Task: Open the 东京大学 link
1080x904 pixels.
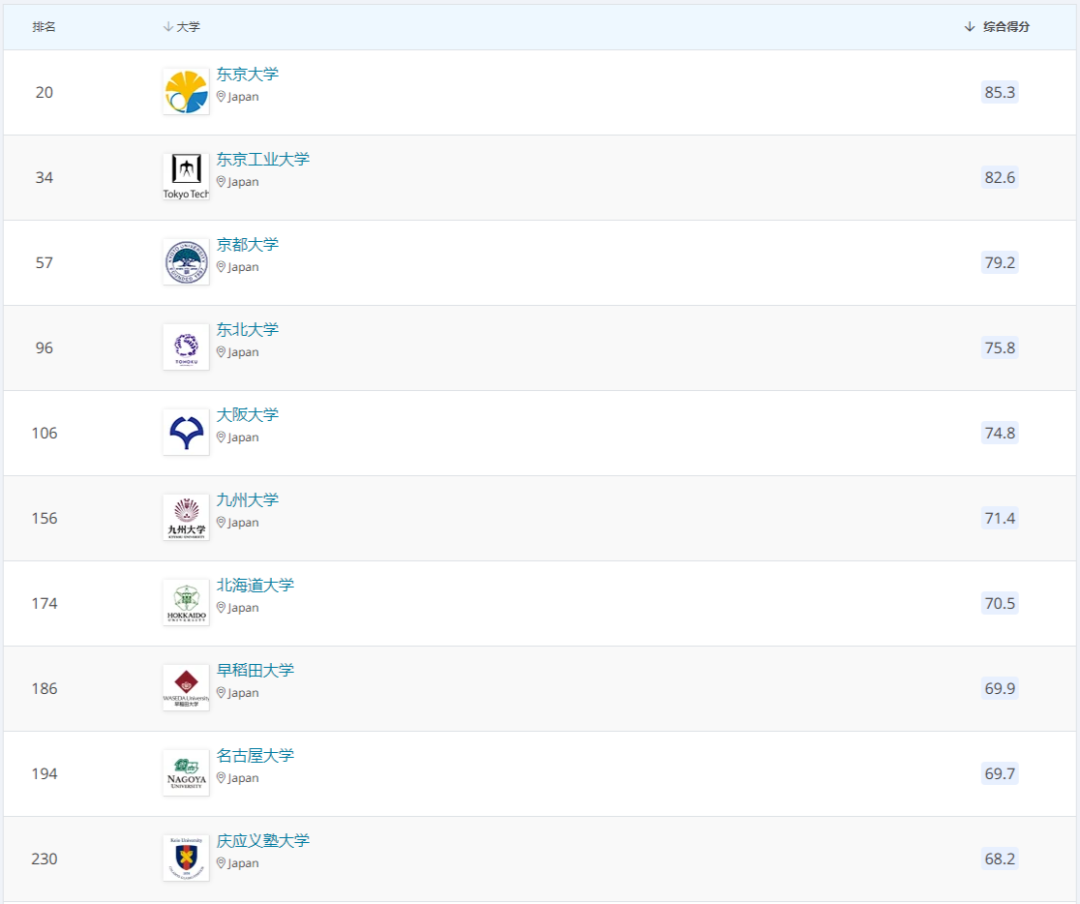Action: pyautogui.click(x=247, y=74)
